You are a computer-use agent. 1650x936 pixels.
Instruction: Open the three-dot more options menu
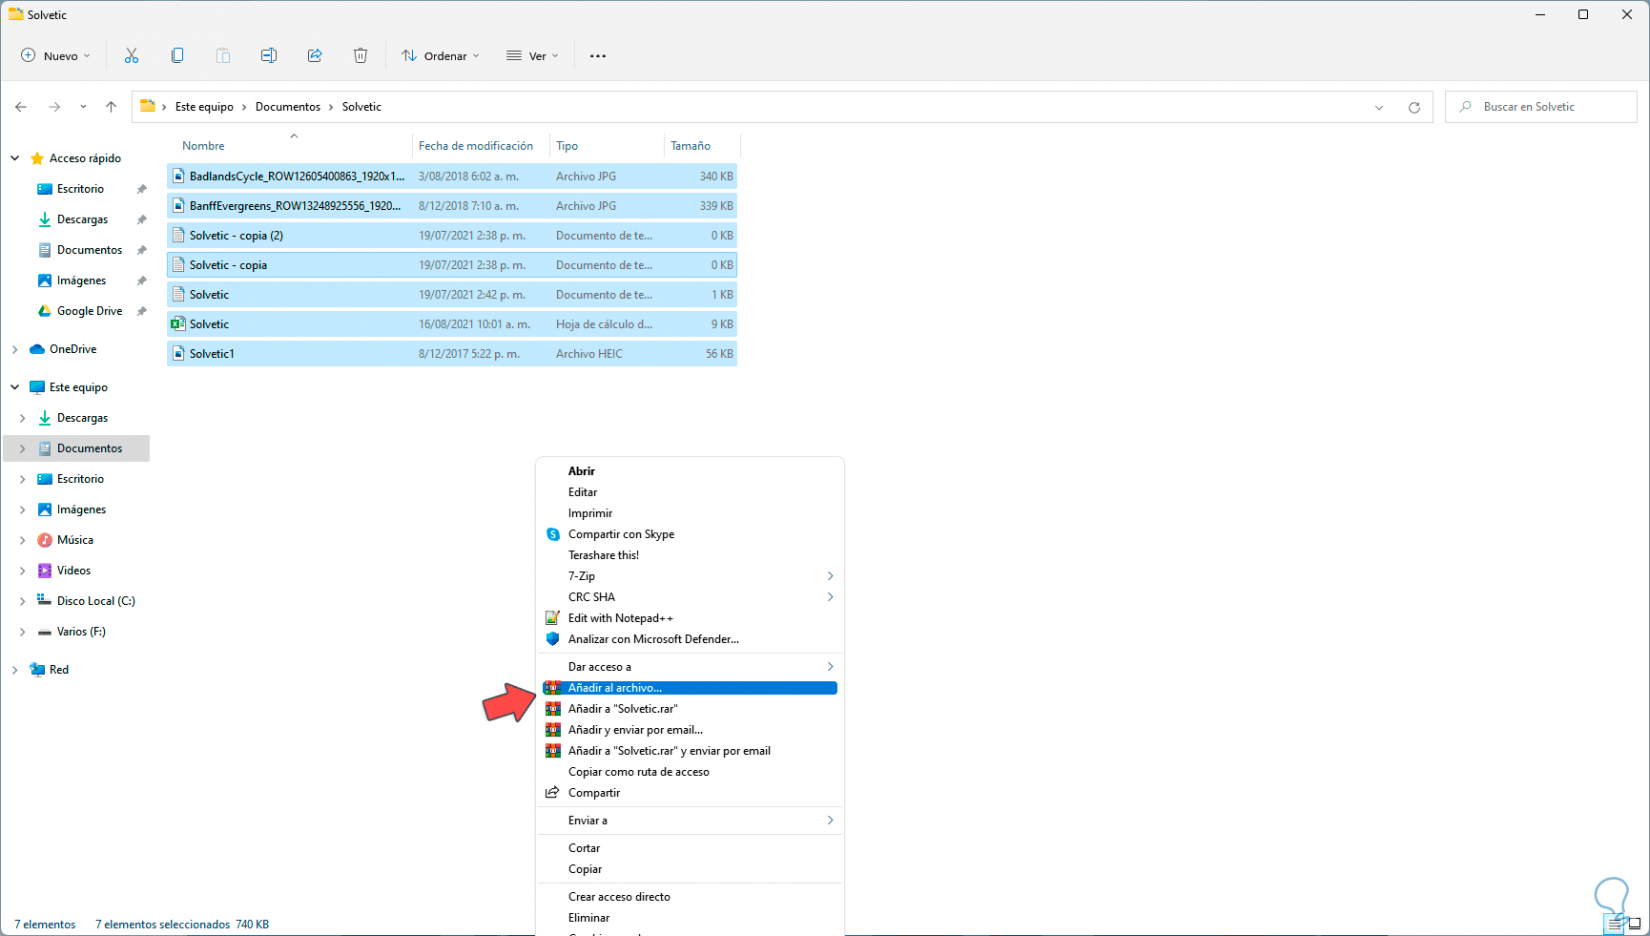coord(598,56)
